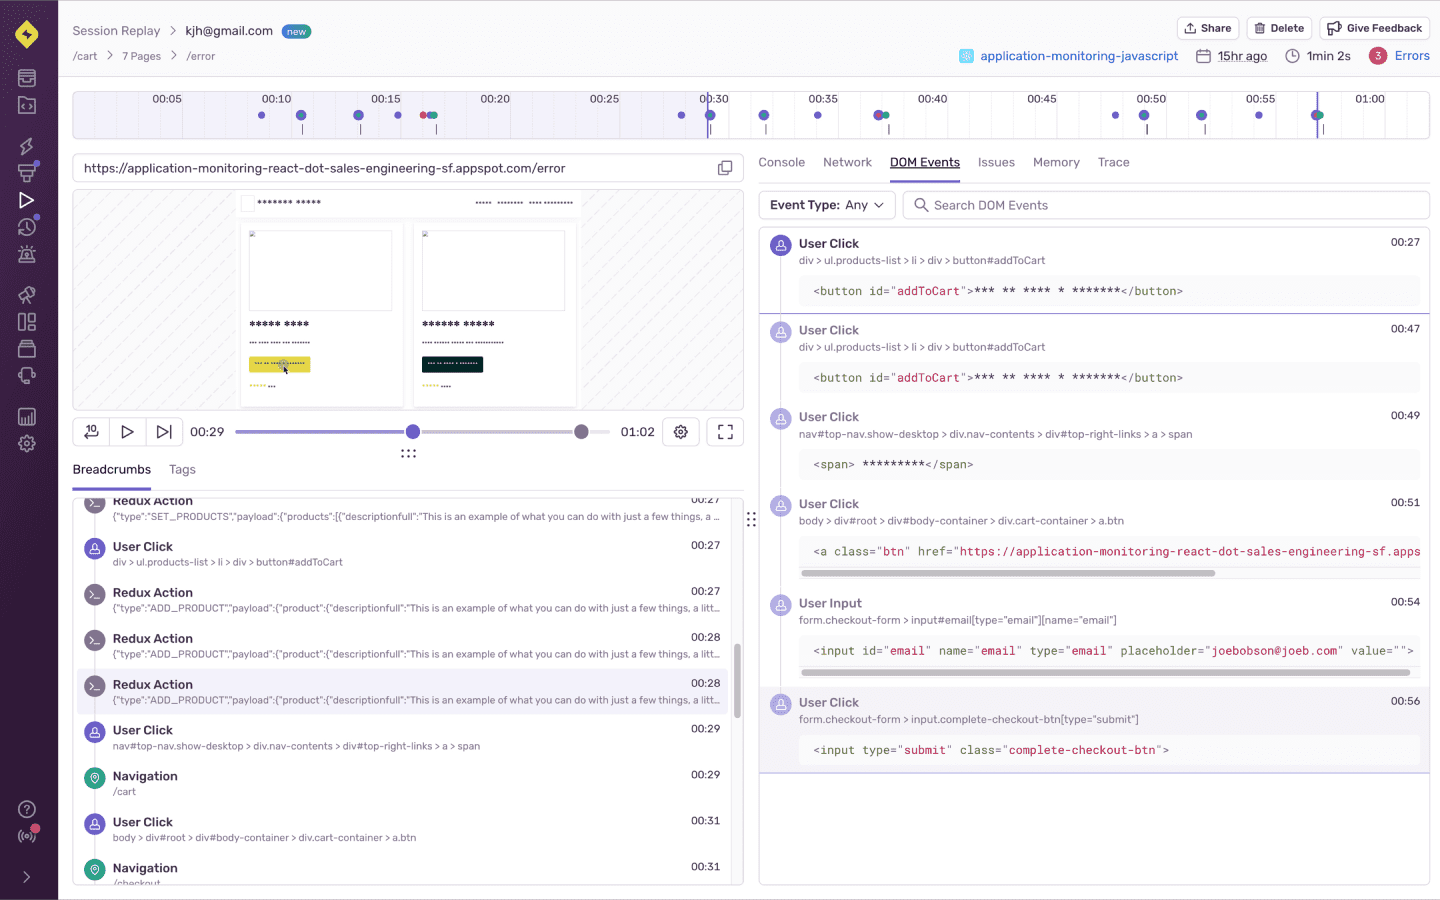
Task: Click the Session Replay breadcrumb link
Action: click(116, 31)
